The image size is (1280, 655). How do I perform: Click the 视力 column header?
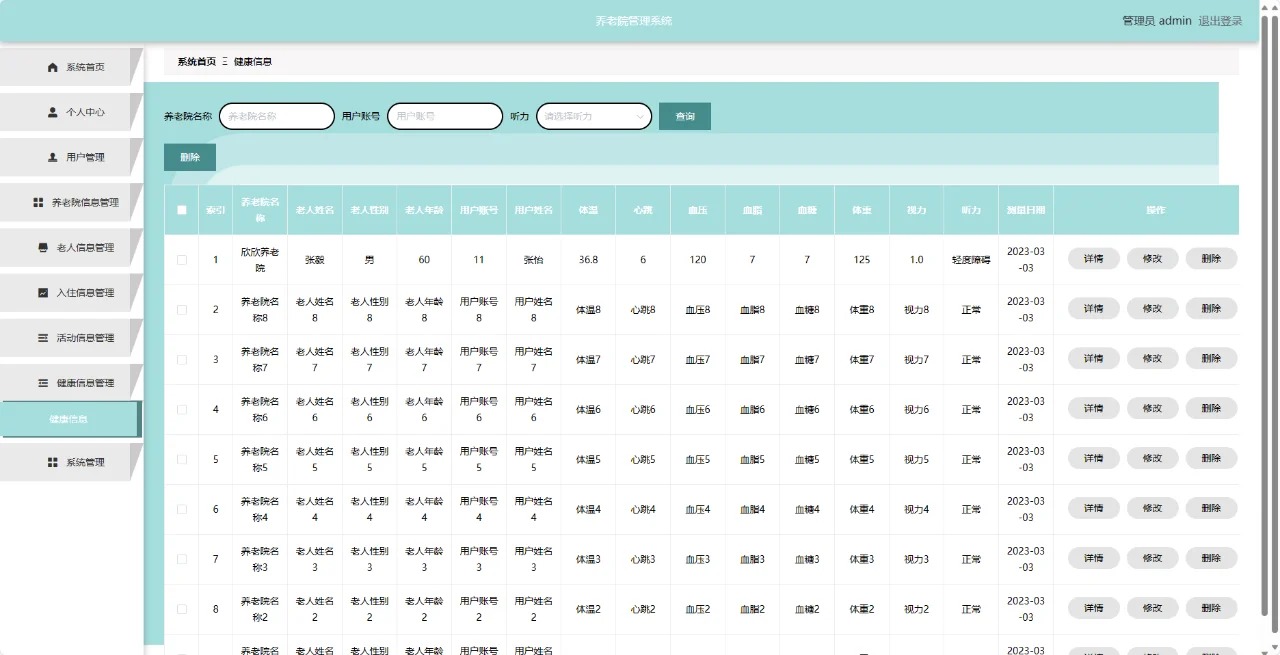click(x=916, y=211)
